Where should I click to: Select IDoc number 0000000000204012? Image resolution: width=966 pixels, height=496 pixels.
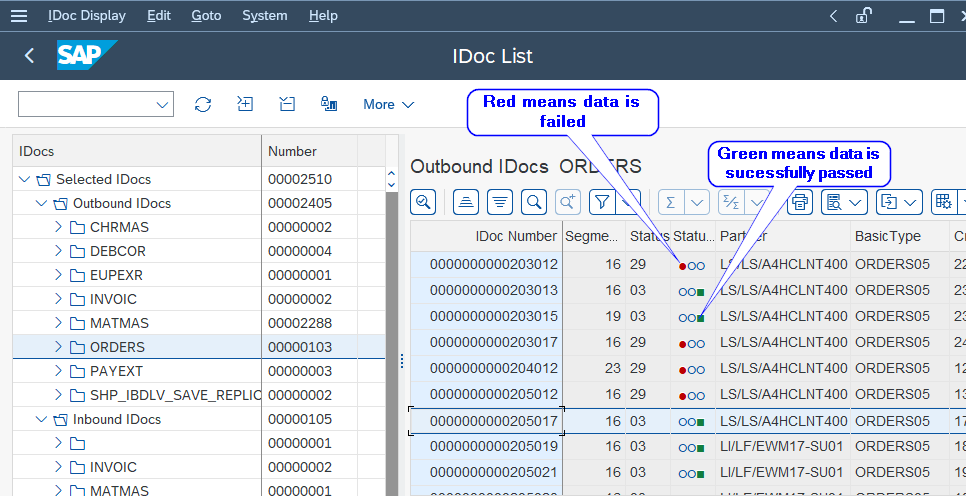(494, 368)
